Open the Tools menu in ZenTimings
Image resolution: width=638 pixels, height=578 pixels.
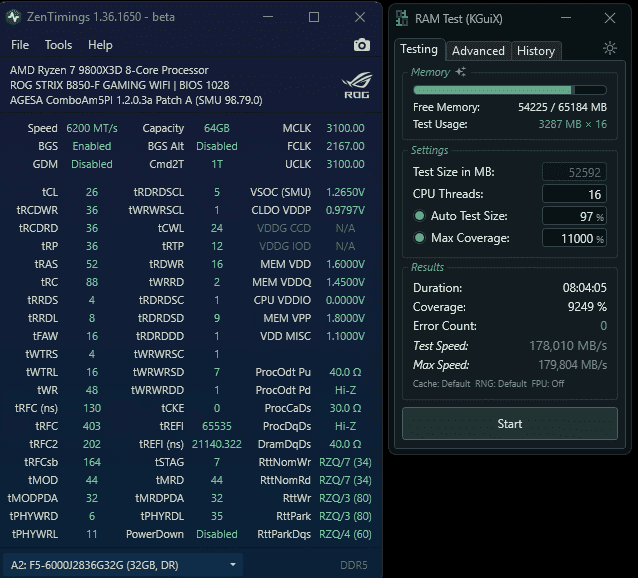(x=59, y=45)
